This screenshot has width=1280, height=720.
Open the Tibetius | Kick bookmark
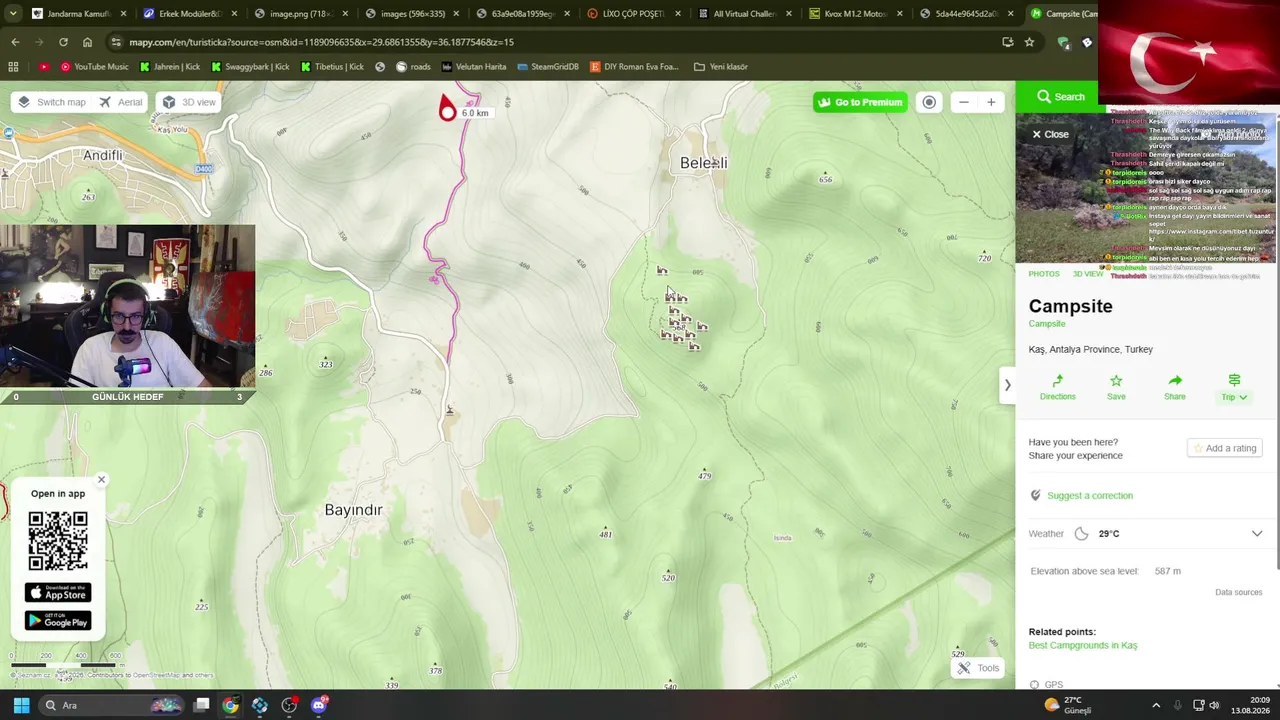pos(332,67)
